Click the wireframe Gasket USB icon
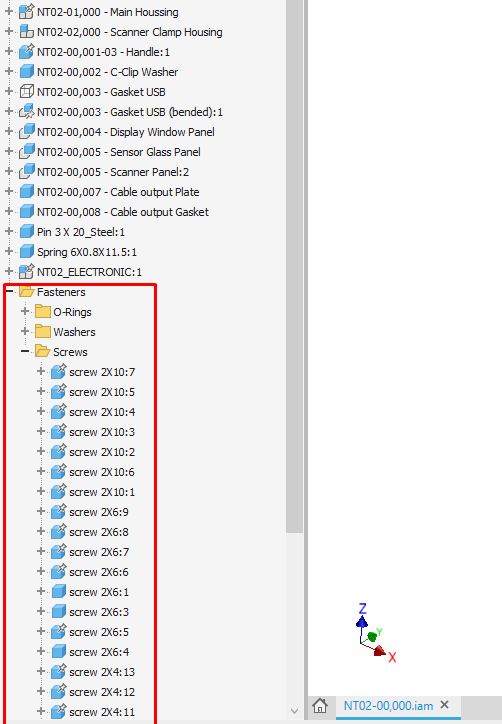The image size is (502, 724). click(27, 91)
